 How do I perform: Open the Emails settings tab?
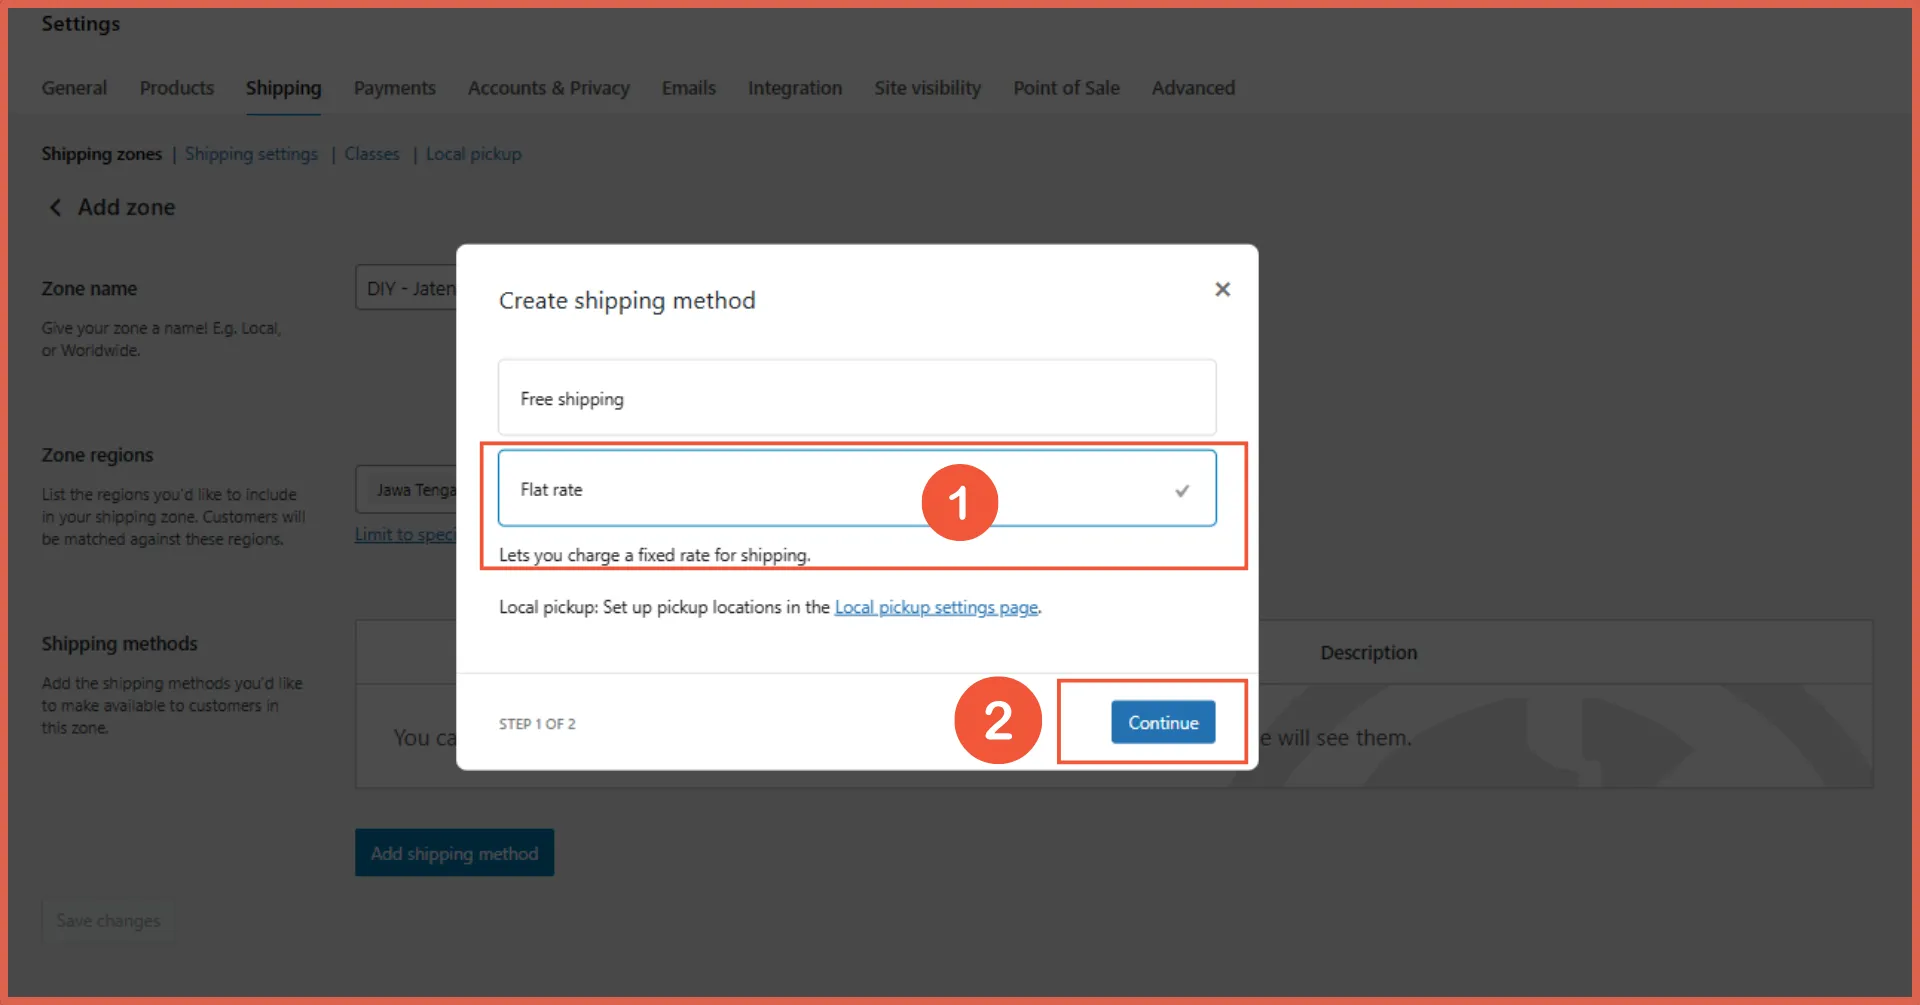688,88
